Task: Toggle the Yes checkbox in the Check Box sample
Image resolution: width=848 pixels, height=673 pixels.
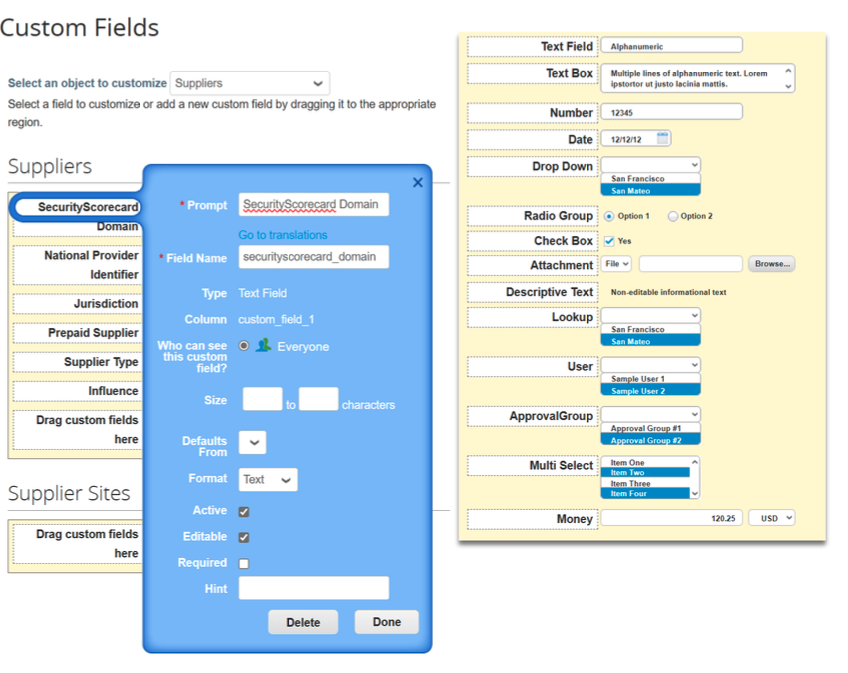Action: click(x=610, y=241)
